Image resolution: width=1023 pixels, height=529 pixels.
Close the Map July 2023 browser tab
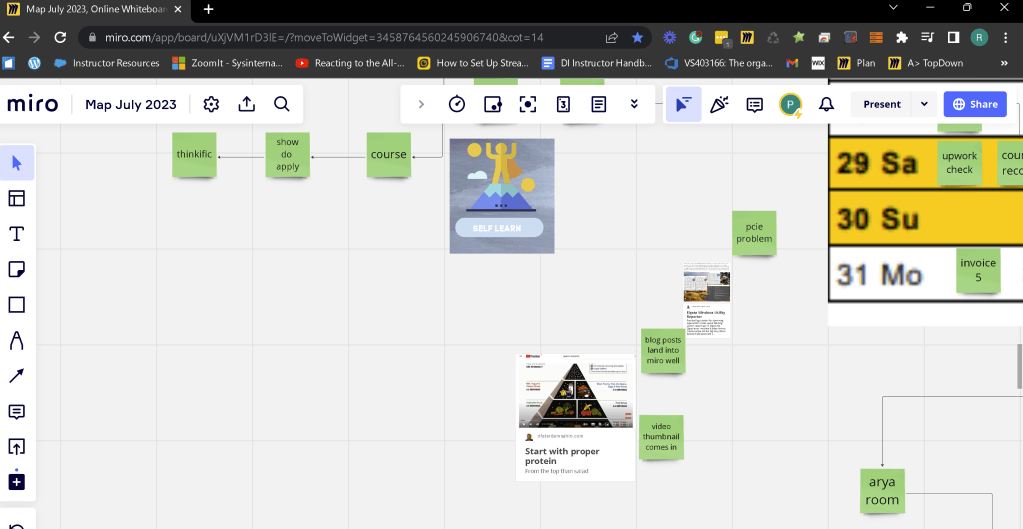[178, 9]
